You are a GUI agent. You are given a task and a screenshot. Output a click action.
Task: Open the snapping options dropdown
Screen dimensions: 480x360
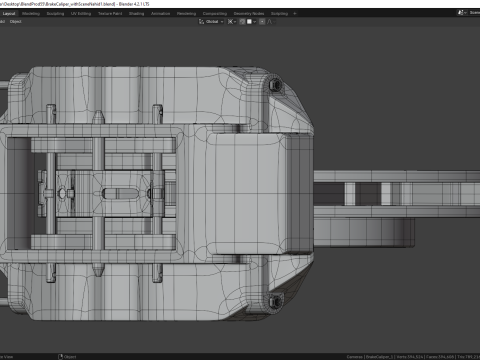tap(252, 22)
